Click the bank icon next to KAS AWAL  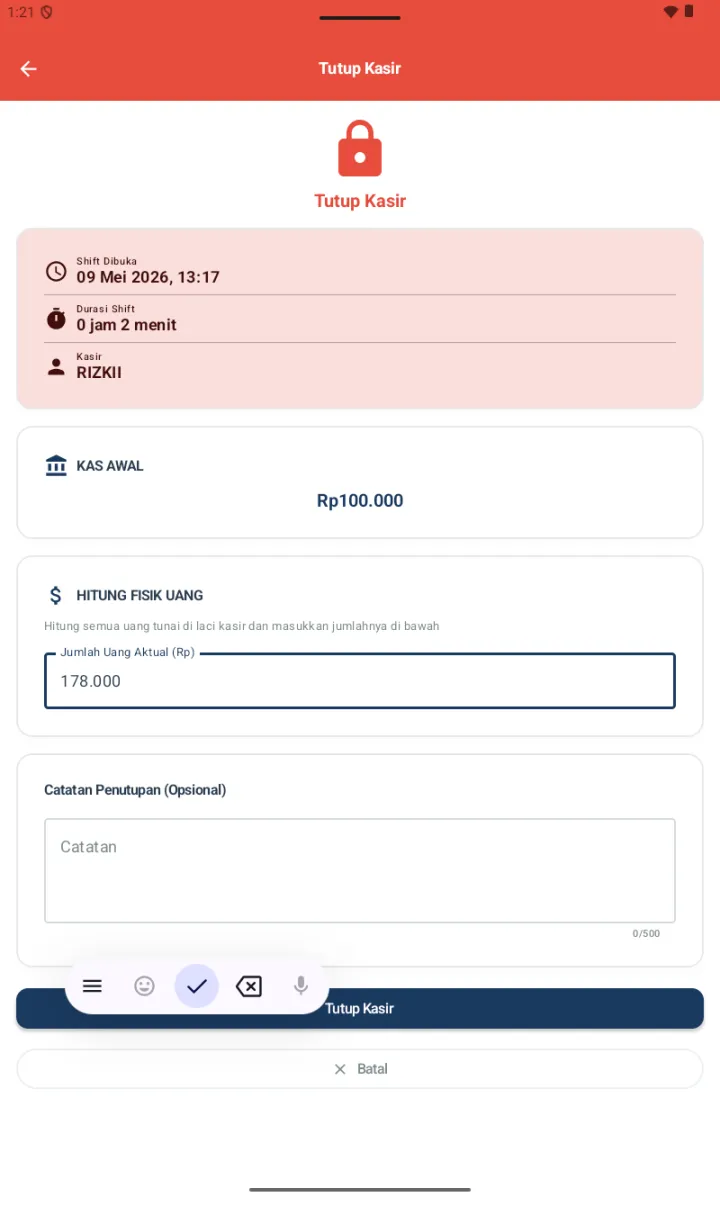[x=56, y=466]
